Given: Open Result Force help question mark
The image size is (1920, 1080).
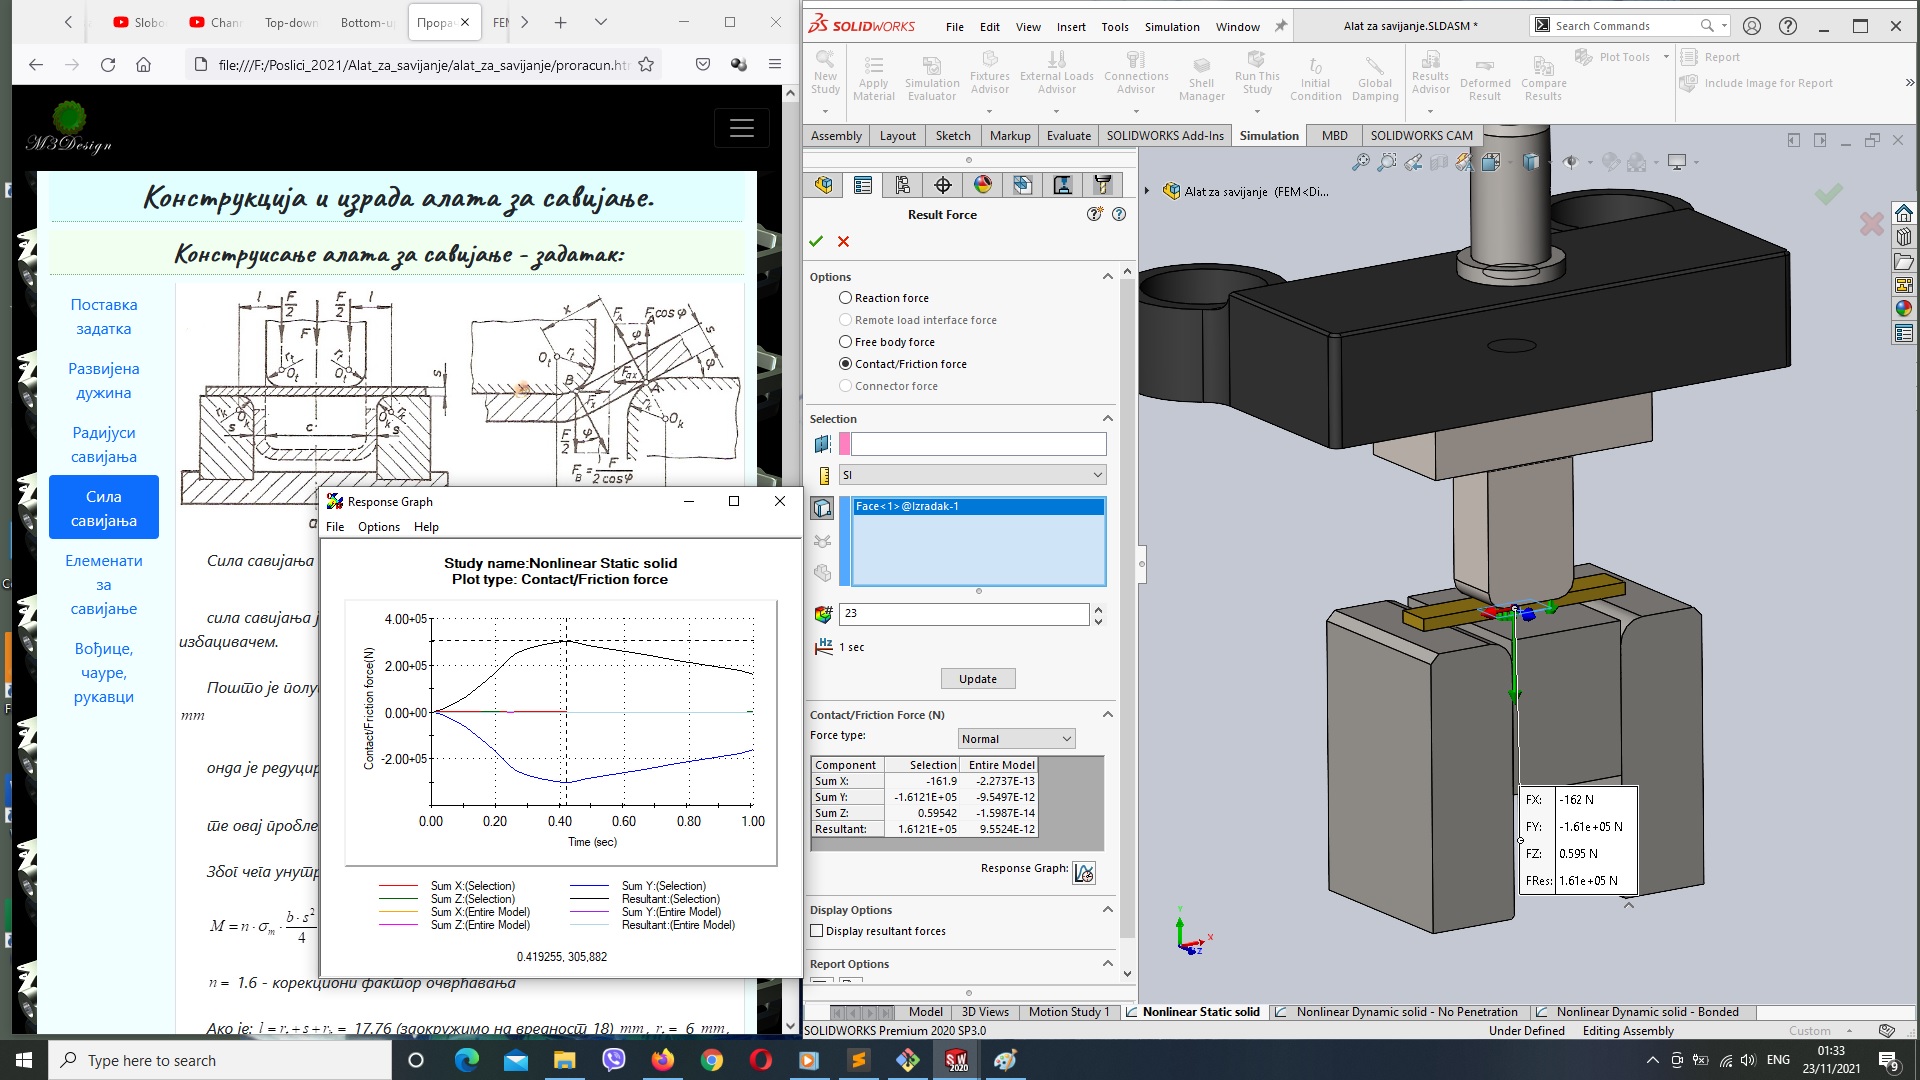Looking at the screenshot, I should point(1119,214).
